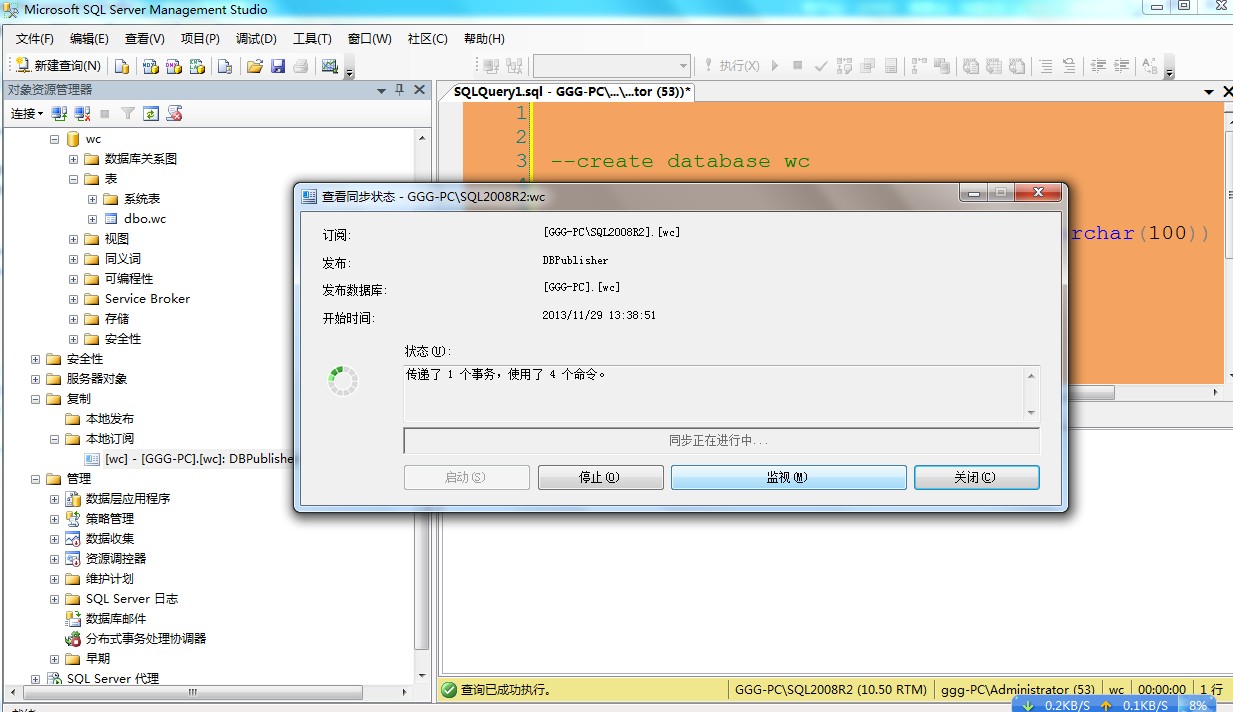The image size is (1233, 712).
Task: Expand the 数据库关系图 node
Action: click(74, 159)
